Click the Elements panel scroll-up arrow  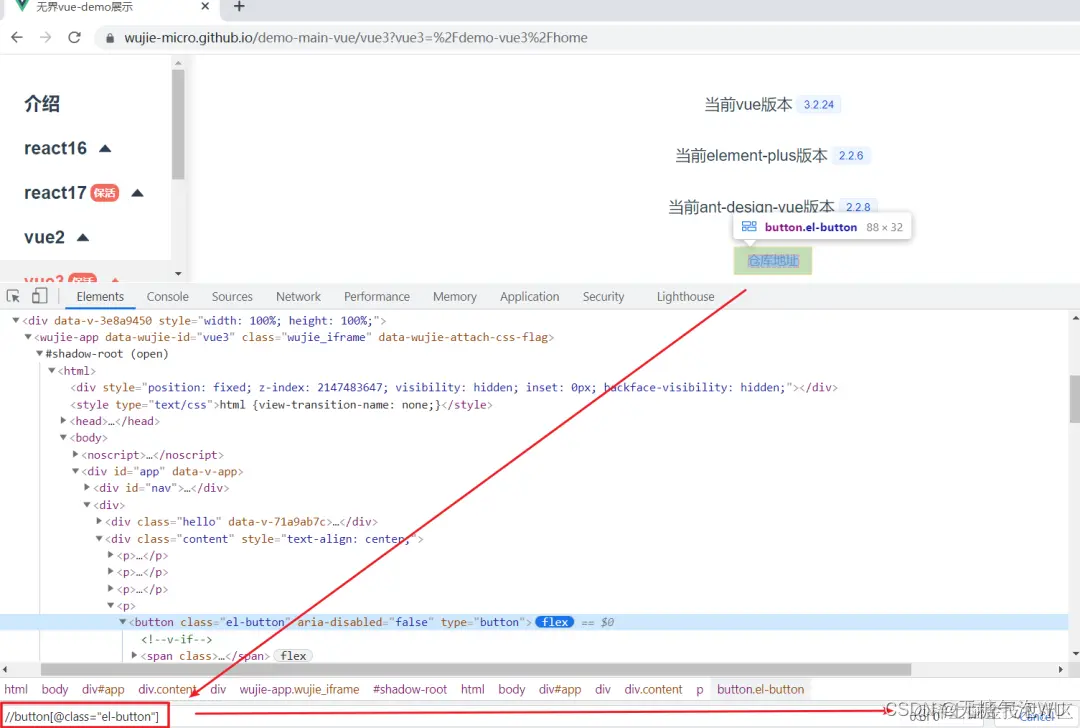coord(1074,318)
